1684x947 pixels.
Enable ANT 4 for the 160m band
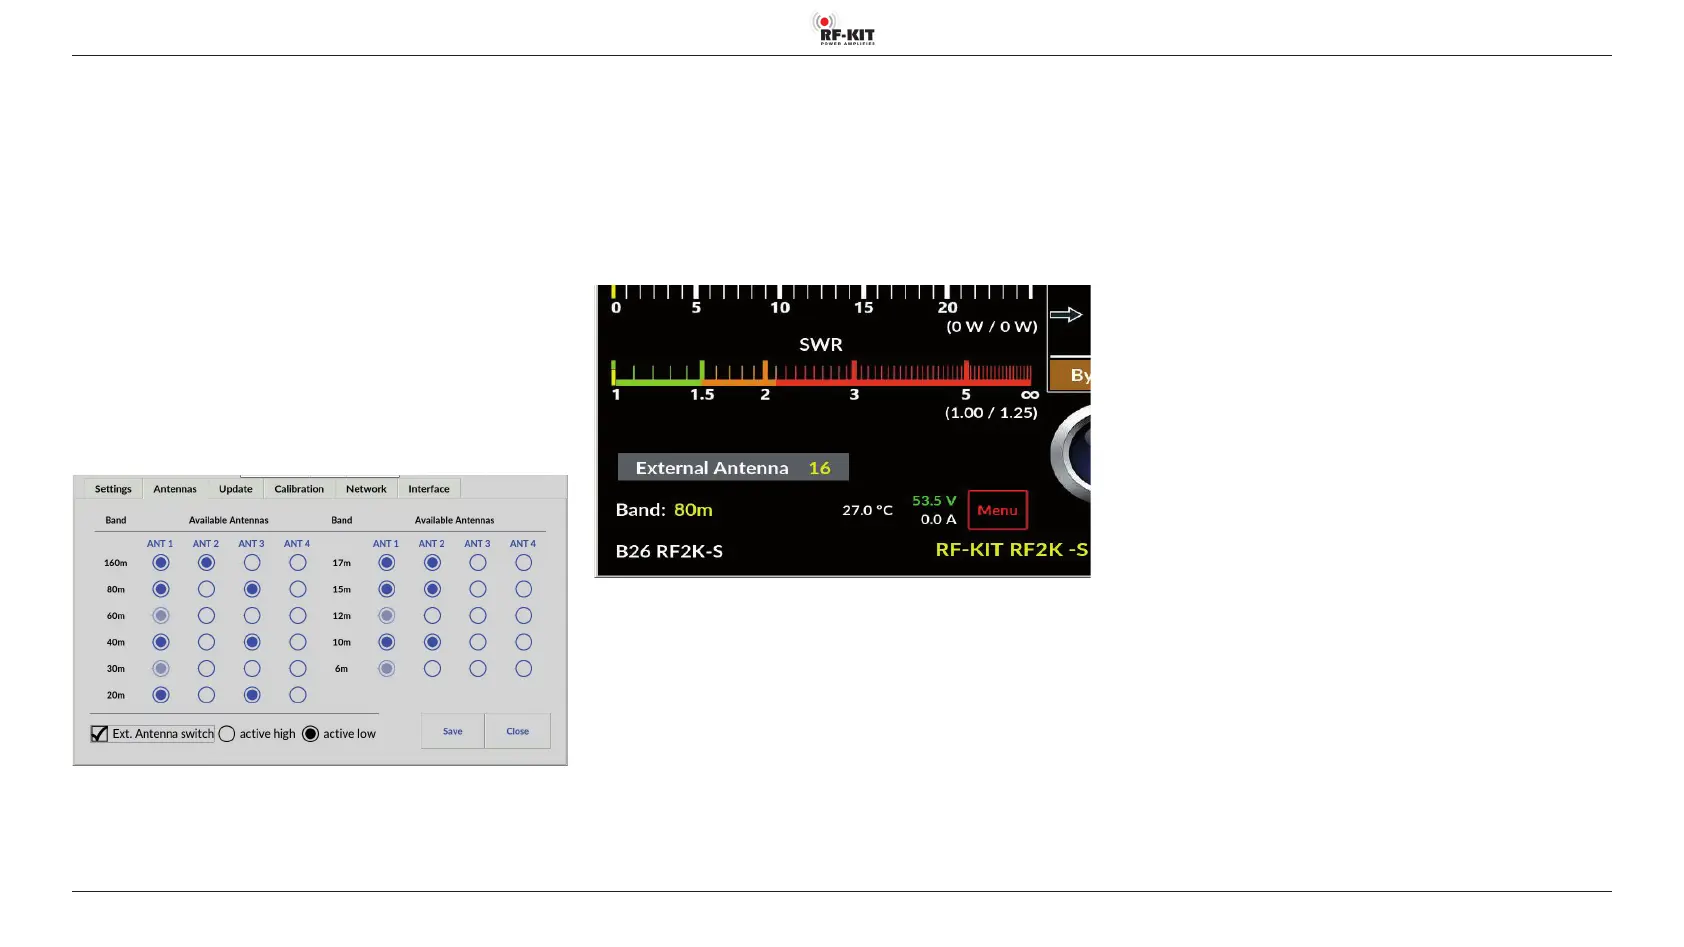[x=298, y=563]
